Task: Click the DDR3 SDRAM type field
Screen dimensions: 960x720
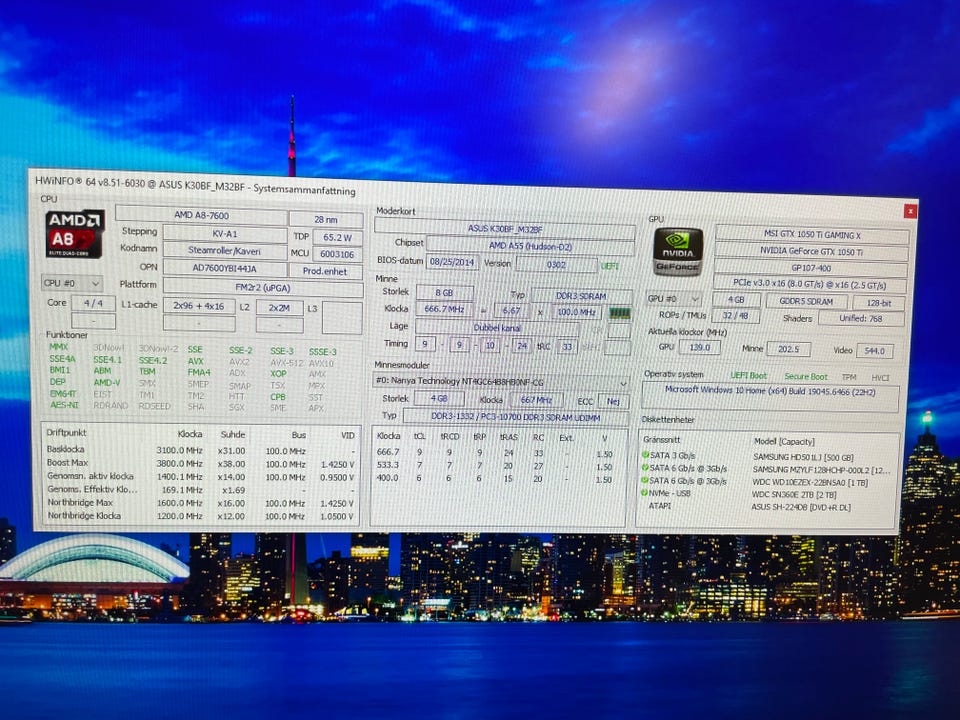Action: click(x=581, y=296)
